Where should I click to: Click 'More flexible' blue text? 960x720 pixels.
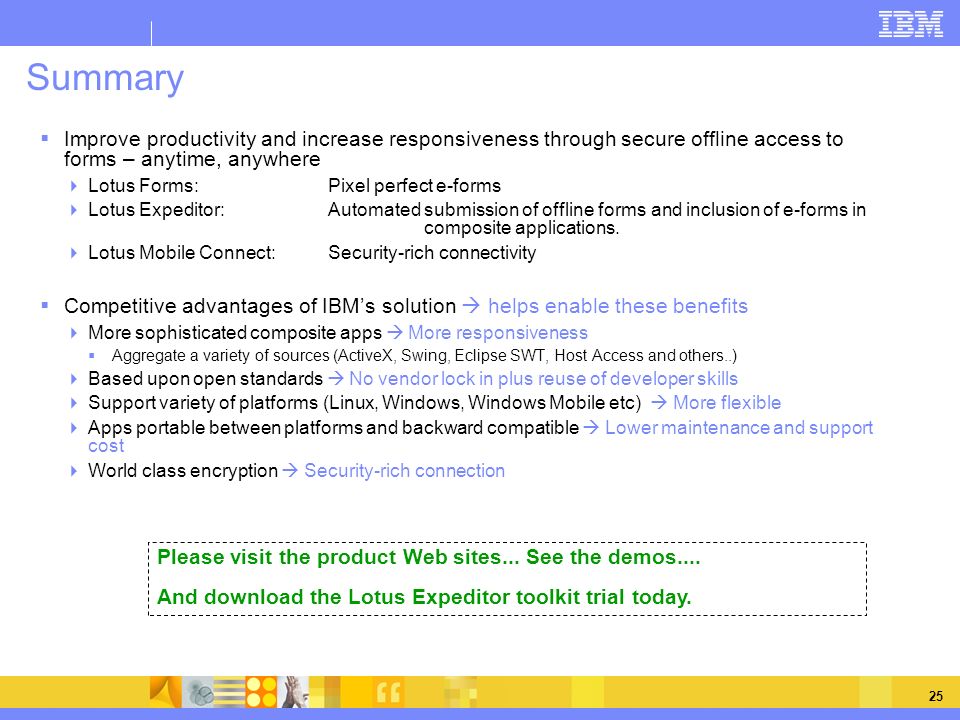(727, 403)
